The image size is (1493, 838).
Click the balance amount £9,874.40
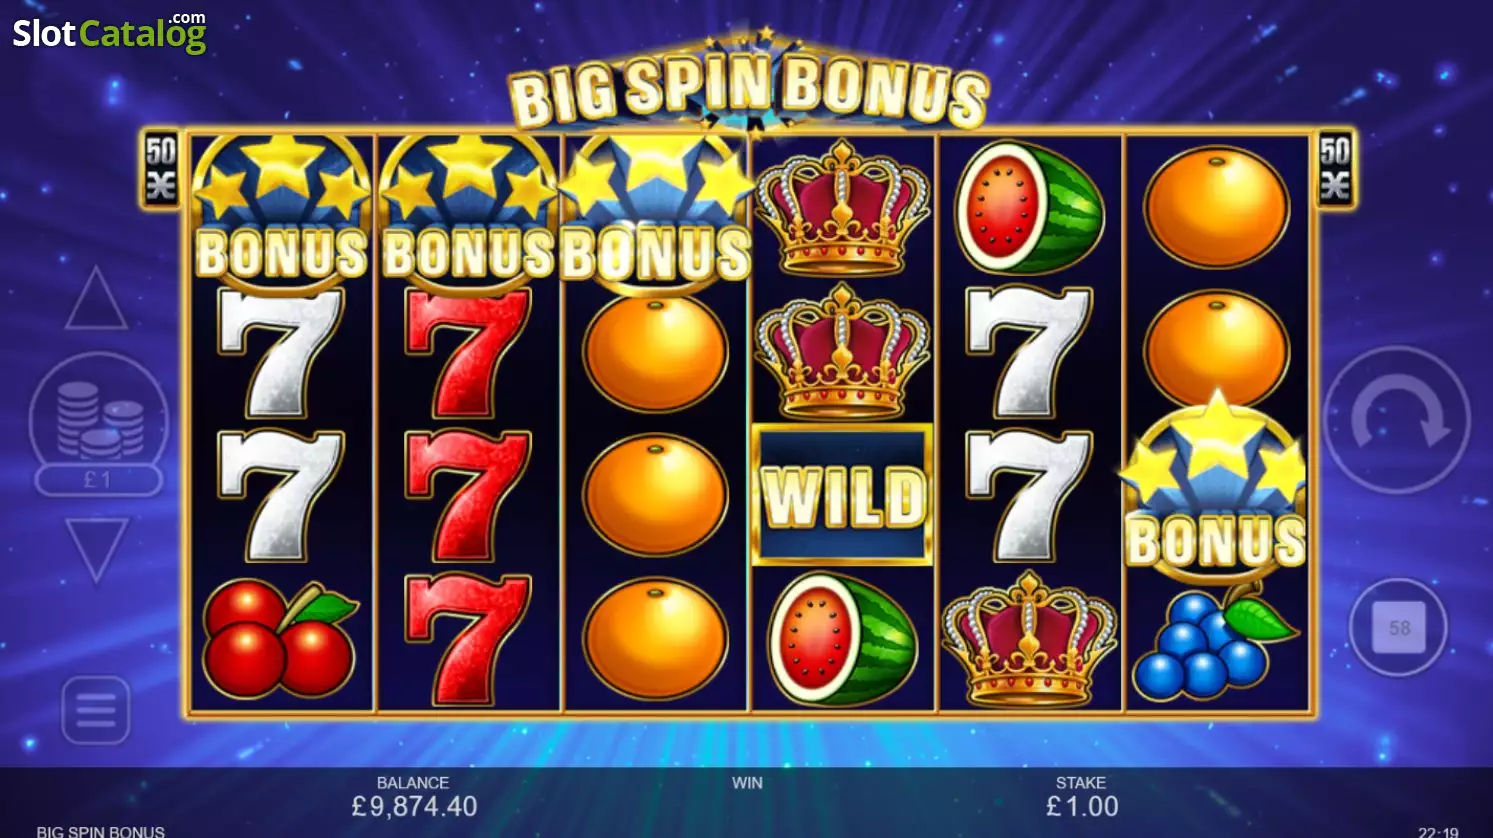414,806
